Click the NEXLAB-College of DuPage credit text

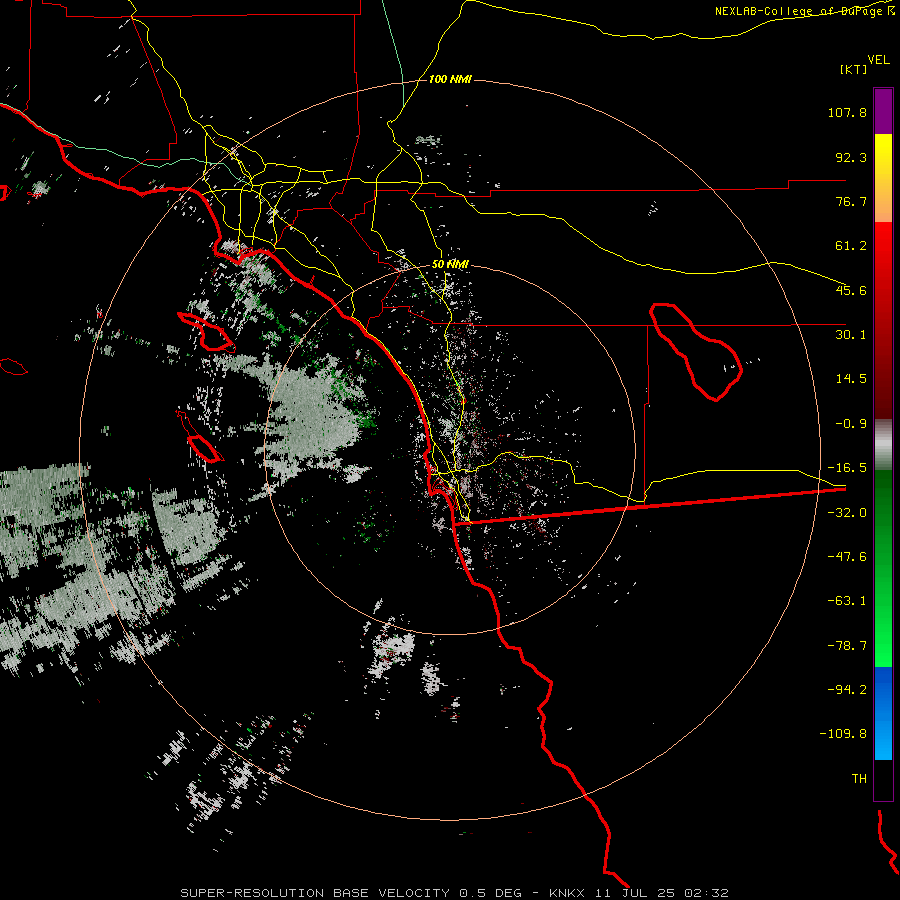tap(804, 11)
